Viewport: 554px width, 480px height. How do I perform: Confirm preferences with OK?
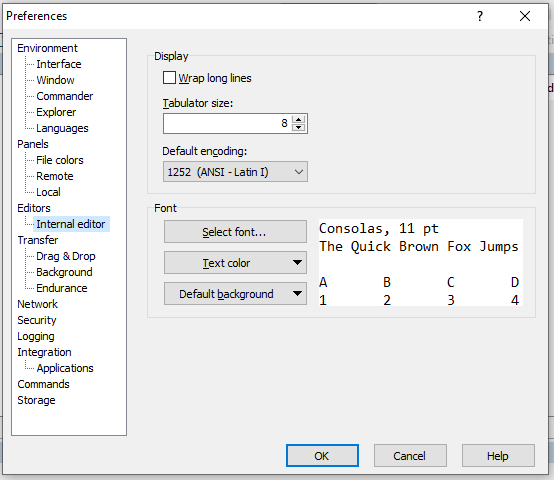[322, 456]
